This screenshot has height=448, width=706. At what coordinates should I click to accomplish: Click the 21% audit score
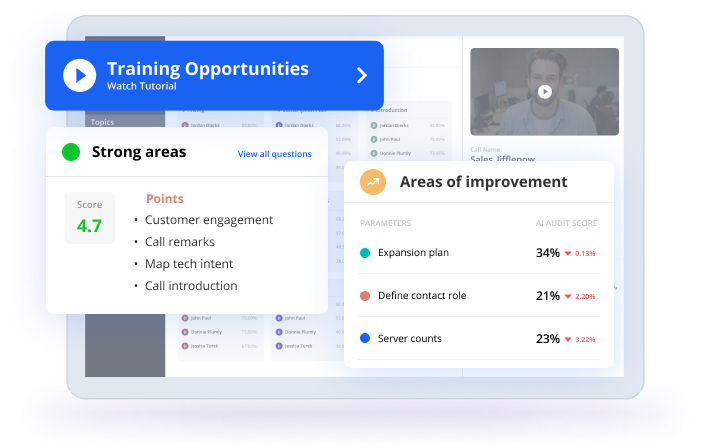(x=548, y=296)
